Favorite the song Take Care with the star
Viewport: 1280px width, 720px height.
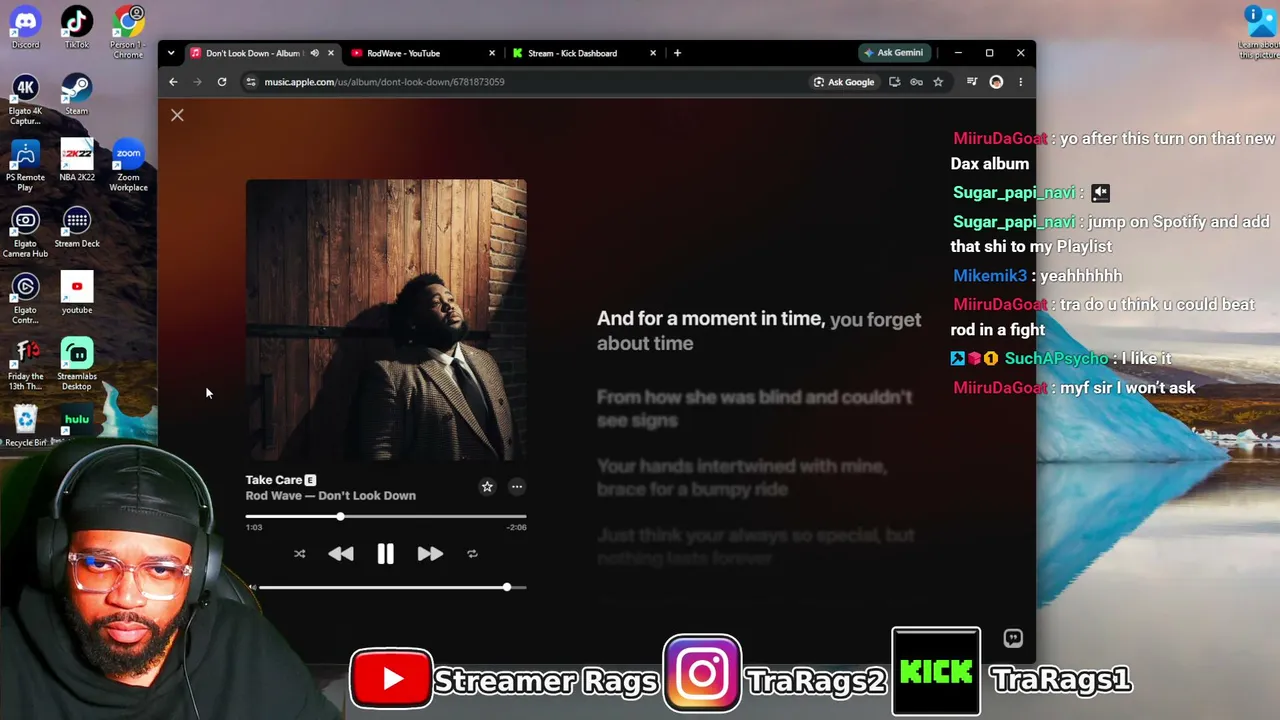487,487
